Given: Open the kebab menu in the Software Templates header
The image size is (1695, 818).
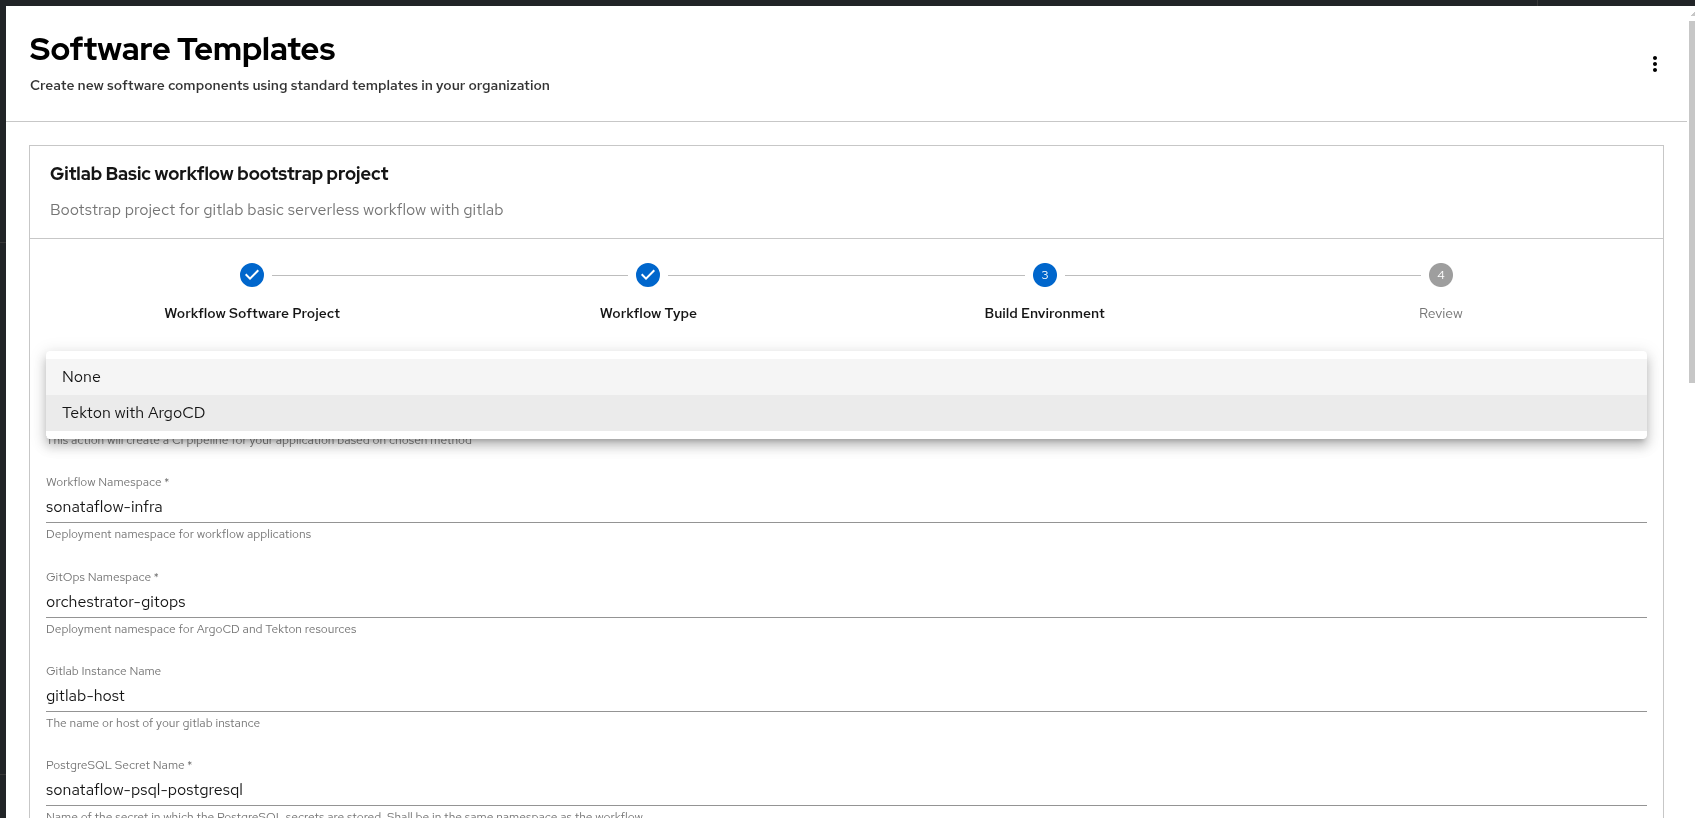Looking at the screenshot, I should coord(1655,64).
